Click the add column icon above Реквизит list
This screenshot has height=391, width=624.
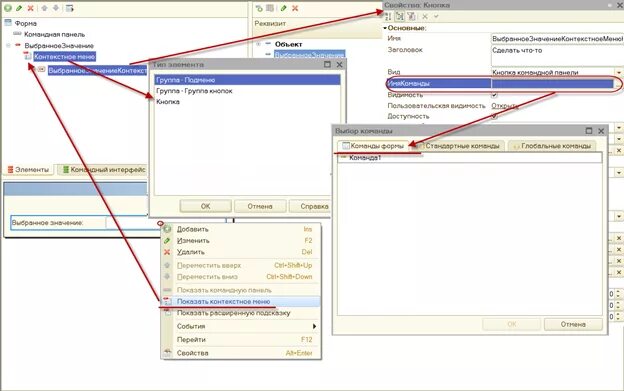(x=270, y=8)
